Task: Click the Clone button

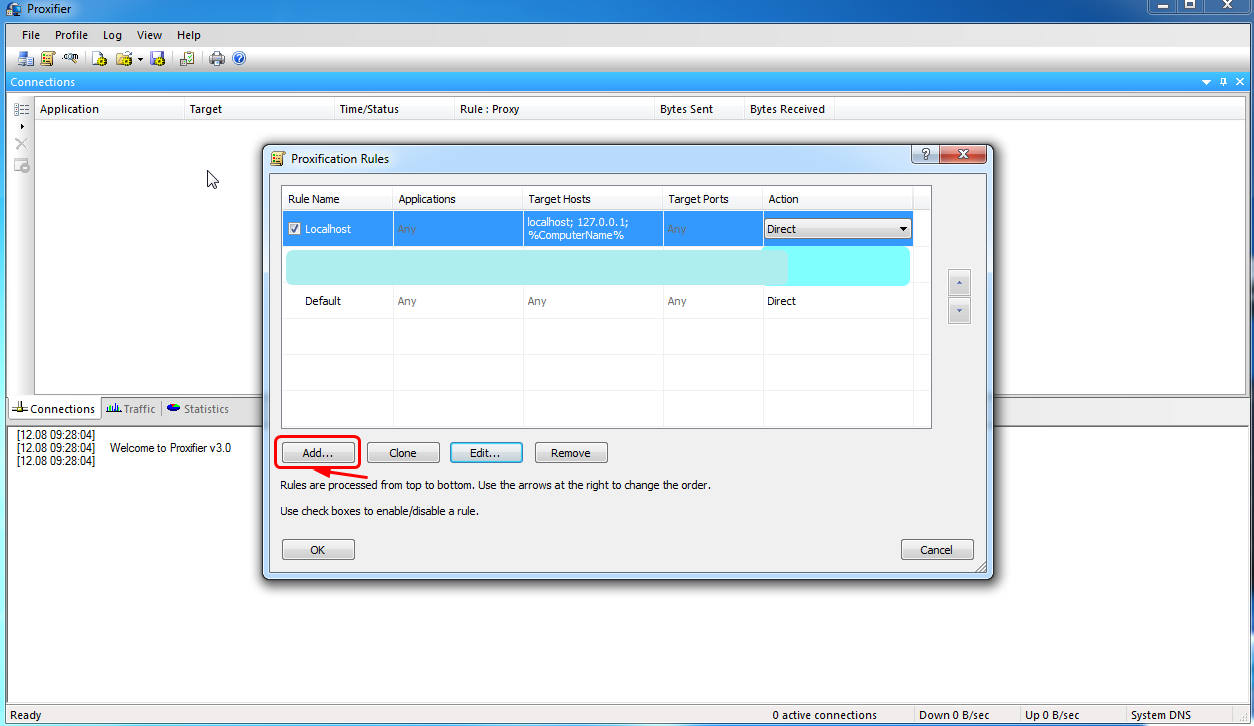Action: (x=403, y=453)
